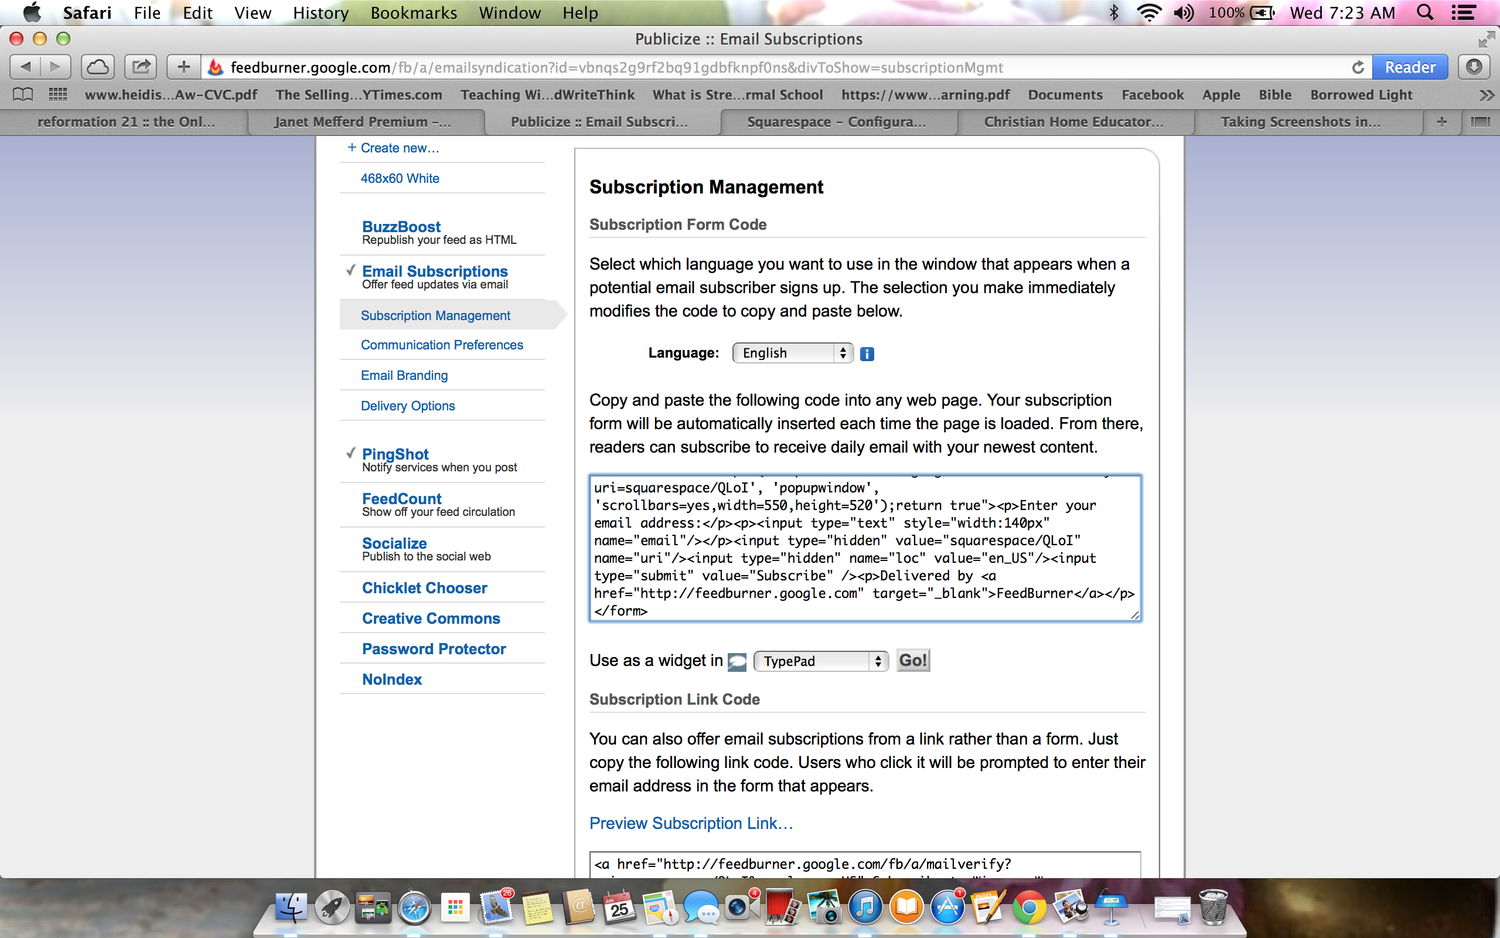Show all tabs overview icon

click(1480, 122)
